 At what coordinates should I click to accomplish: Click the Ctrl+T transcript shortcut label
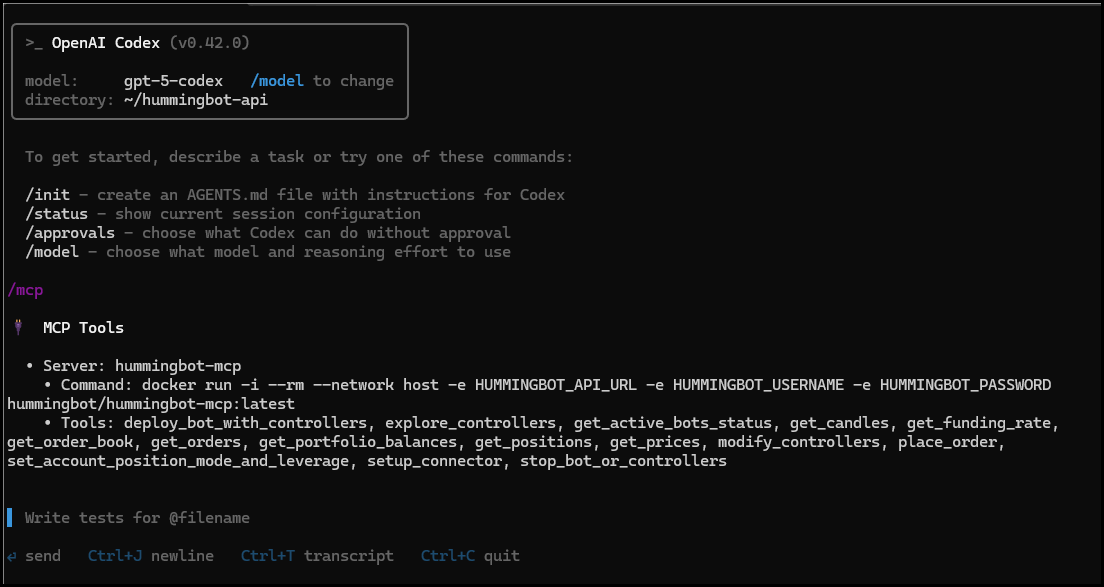[318, 555]
